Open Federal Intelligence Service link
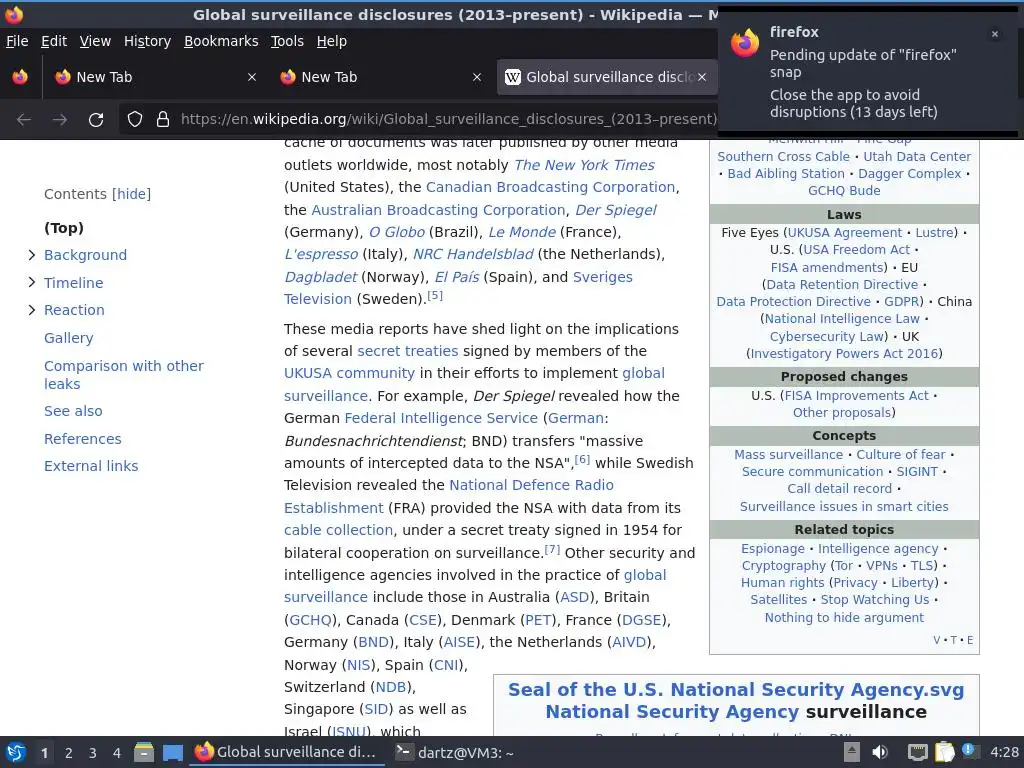Screen dimensions: 1024x768 click(x=441, y=418)
